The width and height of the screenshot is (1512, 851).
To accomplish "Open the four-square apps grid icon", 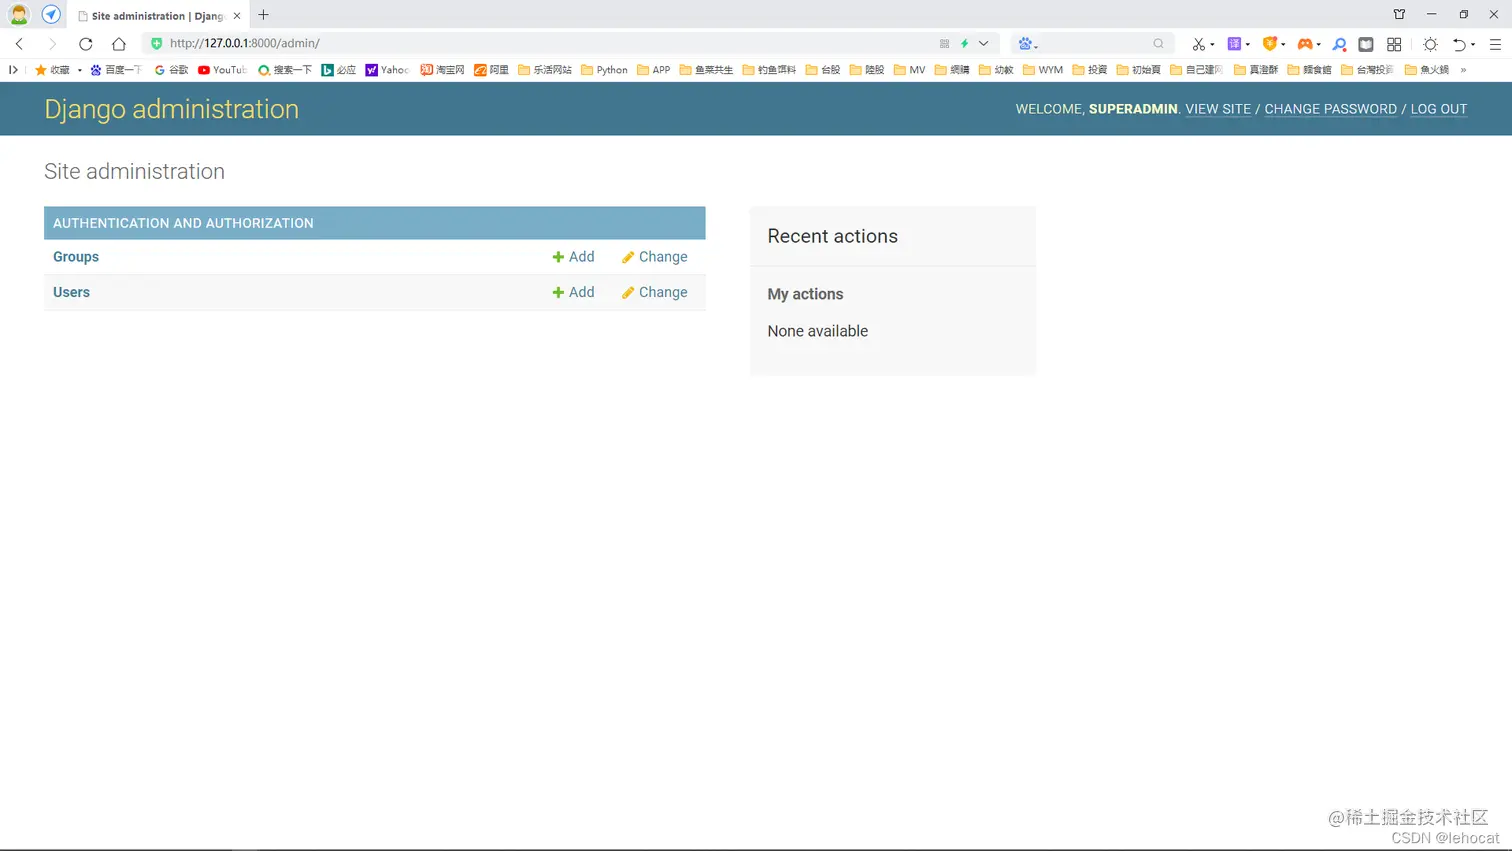I will pos(1394,44).
